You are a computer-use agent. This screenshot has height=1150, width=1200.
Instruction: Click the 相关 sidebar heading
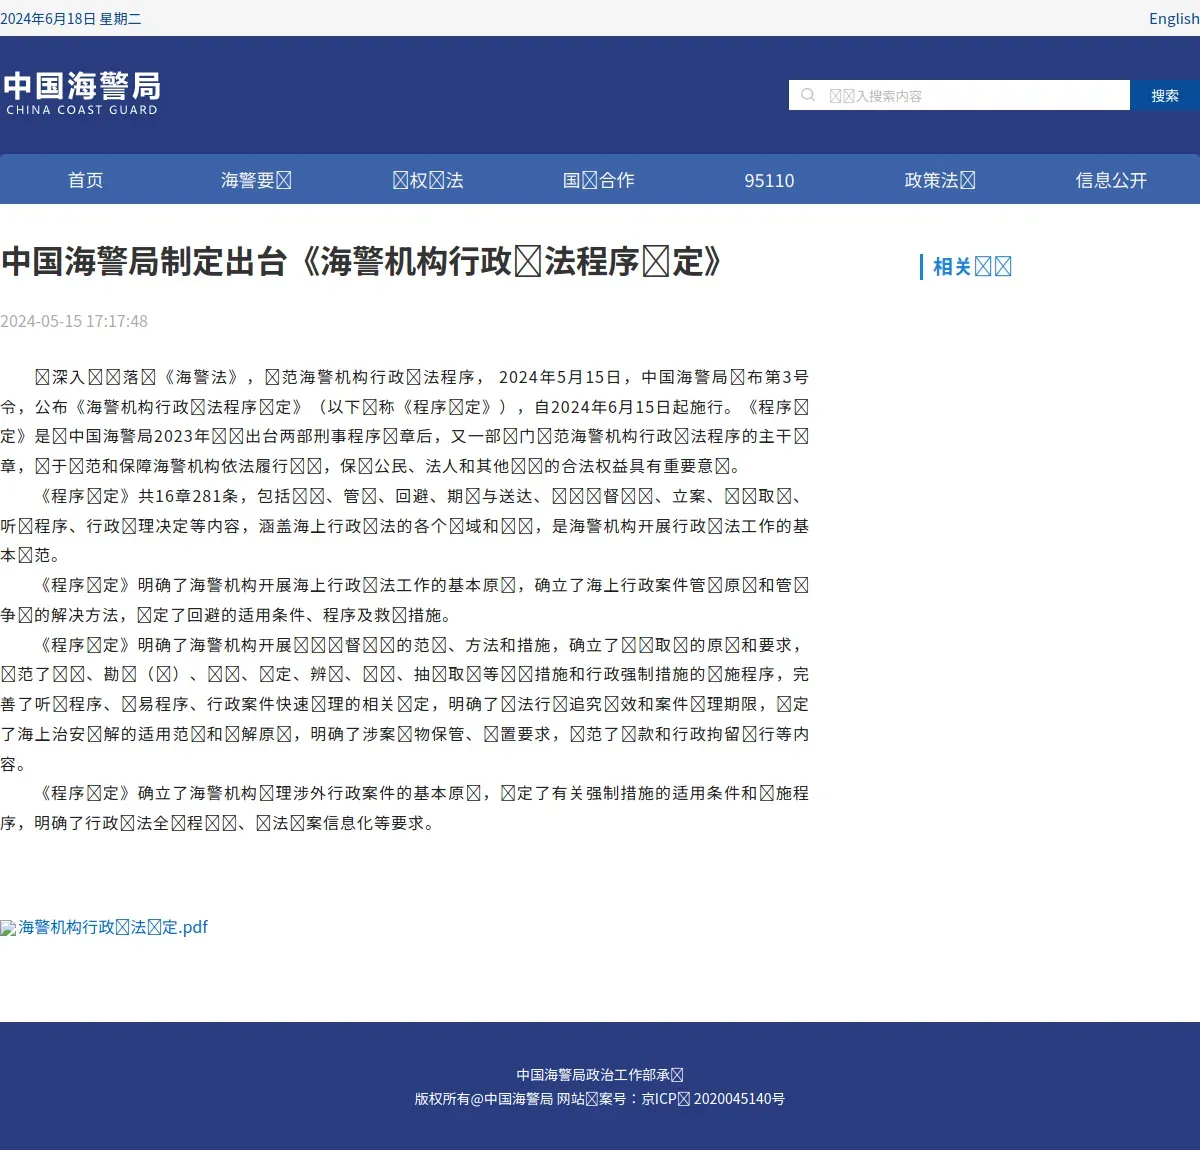972,266
